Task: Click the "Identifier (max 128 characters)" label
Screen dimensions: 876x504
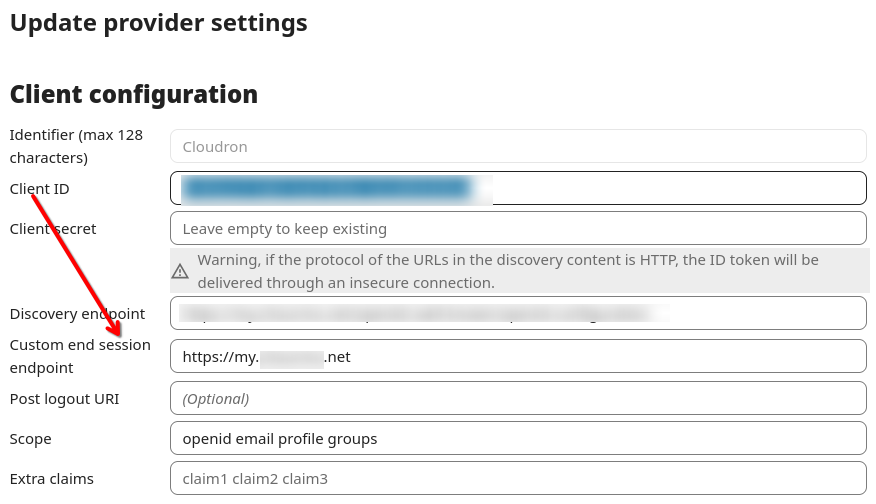Action: point(76,146)
